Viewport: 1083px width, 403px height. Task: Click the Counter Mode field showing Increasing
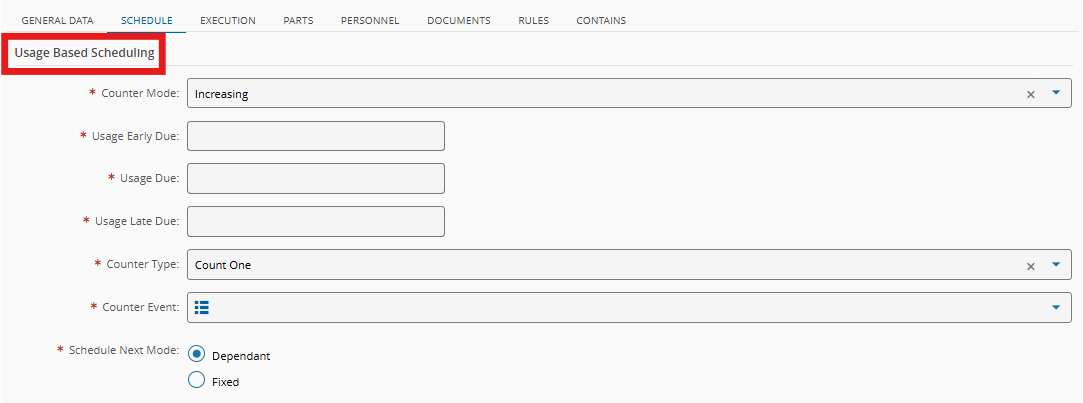[629, 93]
